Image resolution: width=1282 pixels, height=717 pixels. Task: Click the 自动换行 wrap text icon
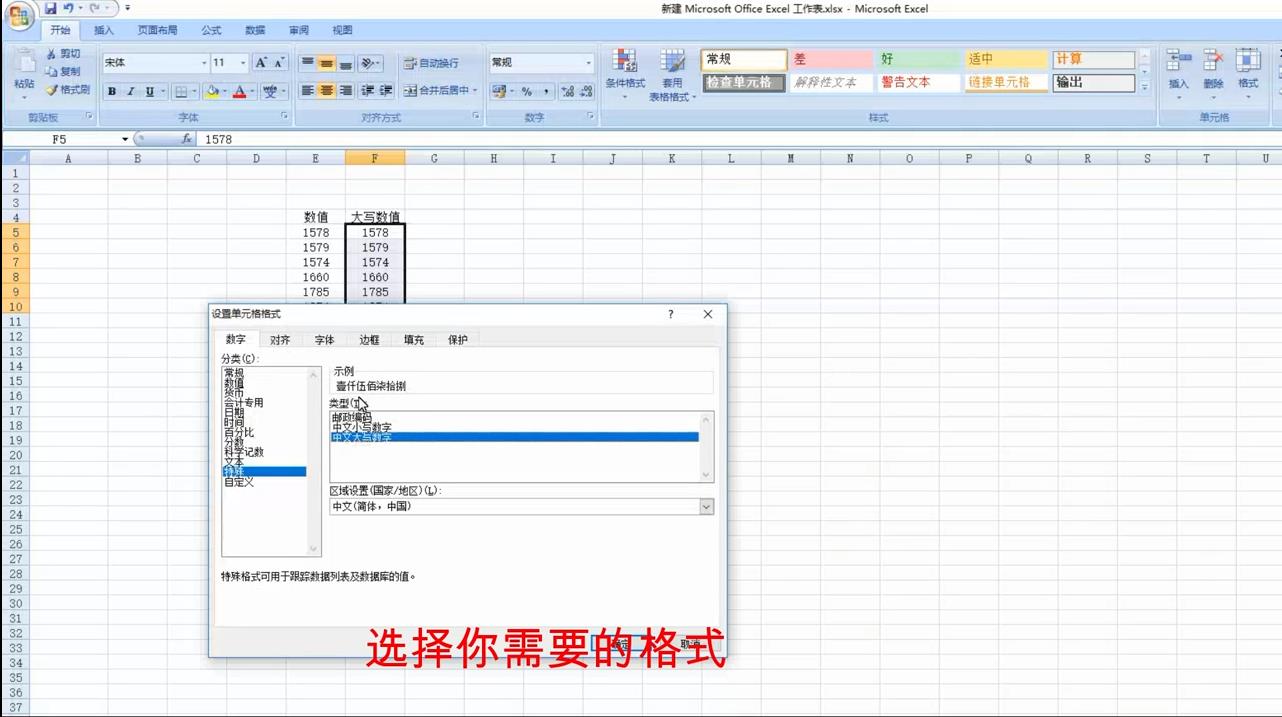click(x=438, y=62)
